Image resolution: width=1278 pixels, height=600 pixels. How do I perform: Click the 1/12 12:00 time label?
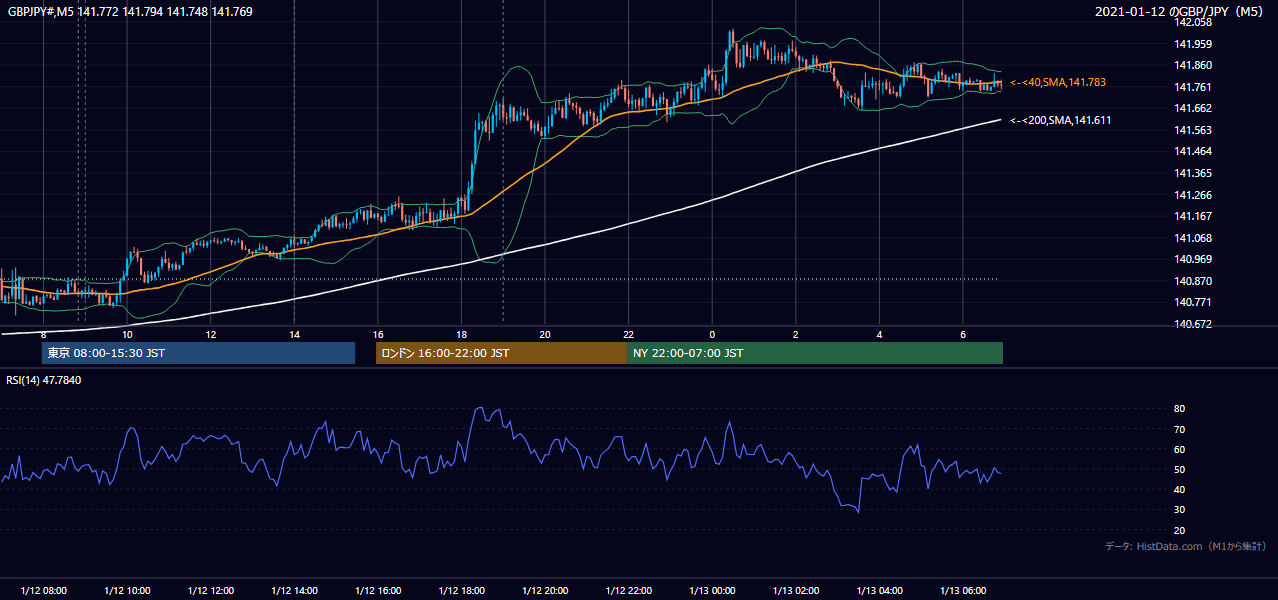(x=211, y=590)
